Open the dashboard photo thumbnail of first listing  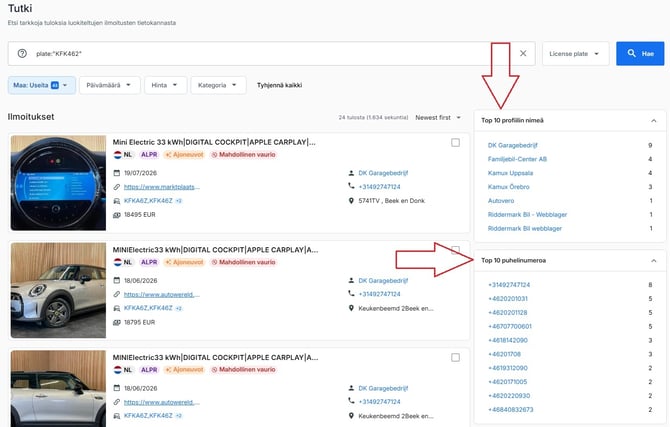(58, 183)
